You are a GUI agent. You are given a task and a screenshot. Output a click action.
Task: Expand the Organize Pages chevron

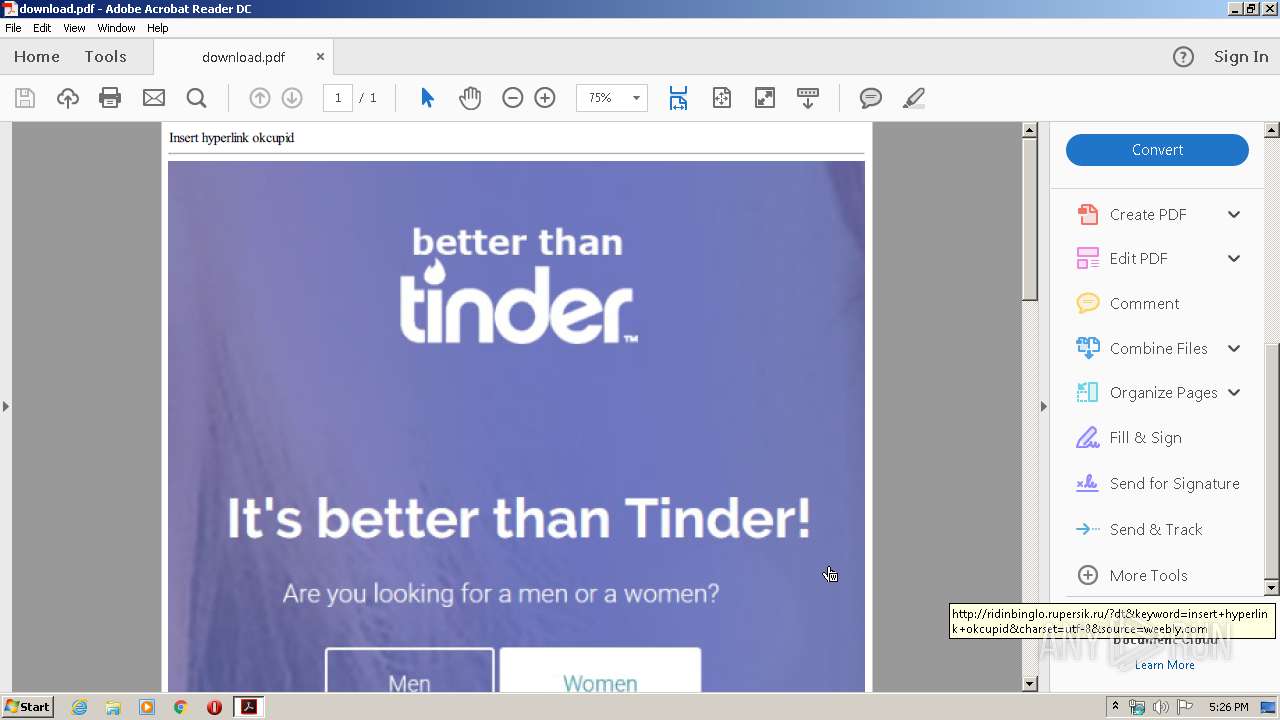click(1234, 393)
